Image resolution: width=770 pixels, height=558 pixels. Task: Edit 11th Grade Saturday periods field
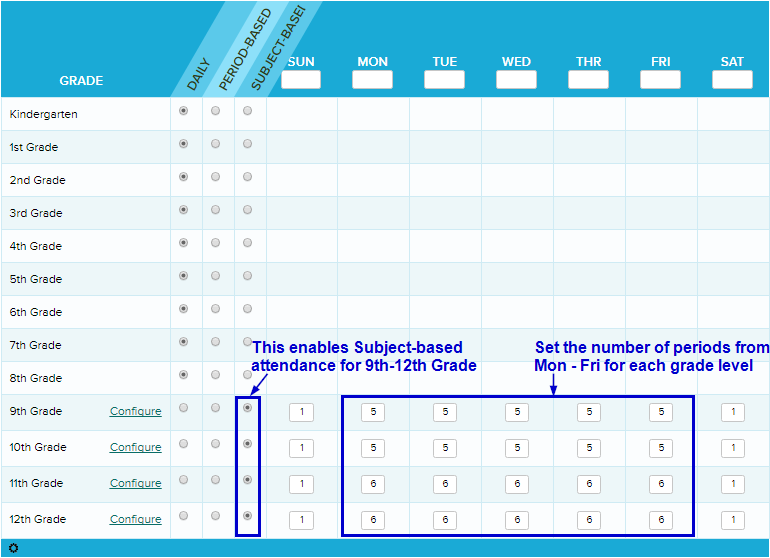pyautogui.click(x=733, y=484)
